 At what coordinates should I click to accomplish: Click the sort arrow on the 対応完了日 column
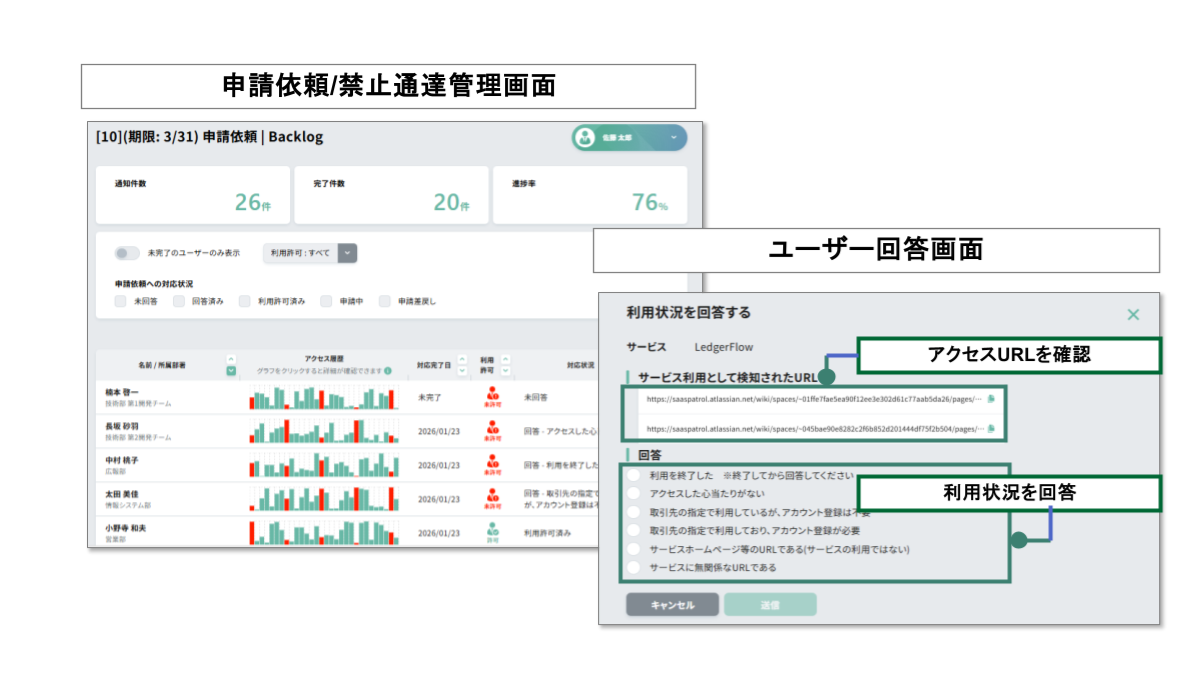click(x=461, y=362)
